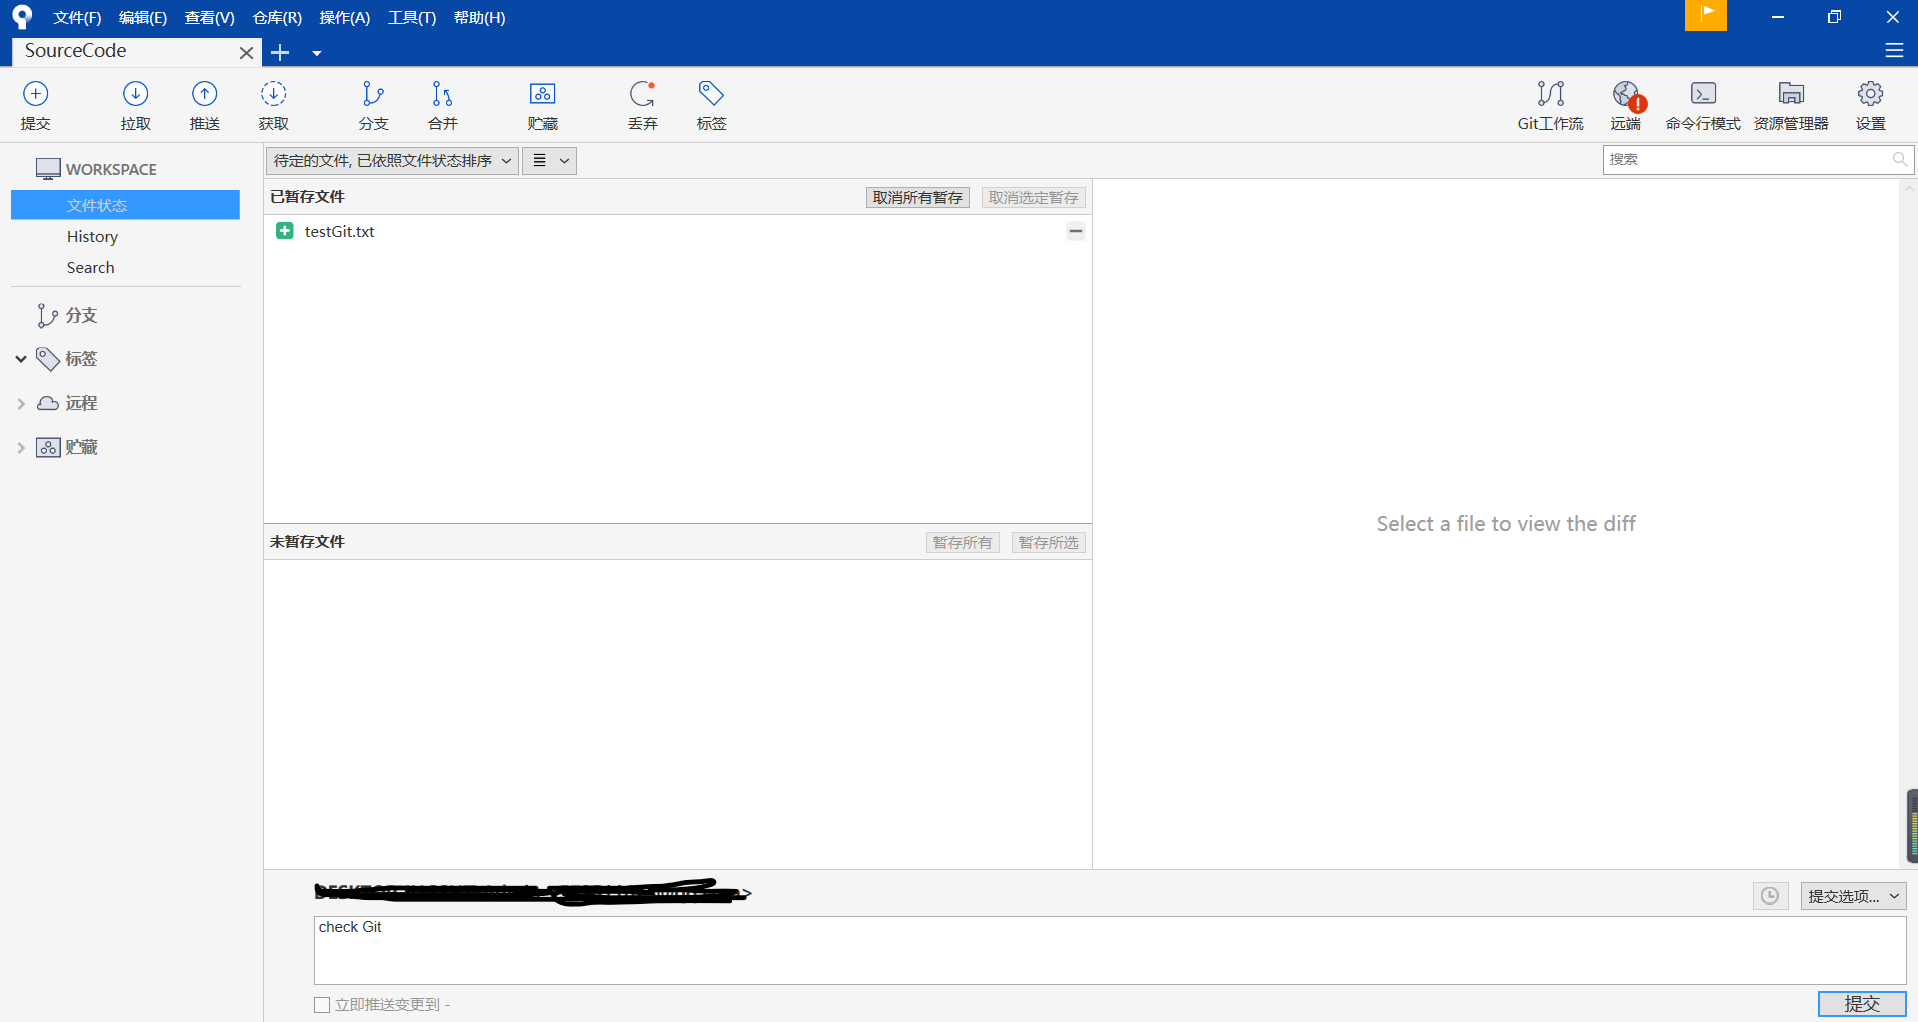1918x1022 pixels.
Task: Click the 拉取 (Pull) icon
Action: [x=135, y=105]
